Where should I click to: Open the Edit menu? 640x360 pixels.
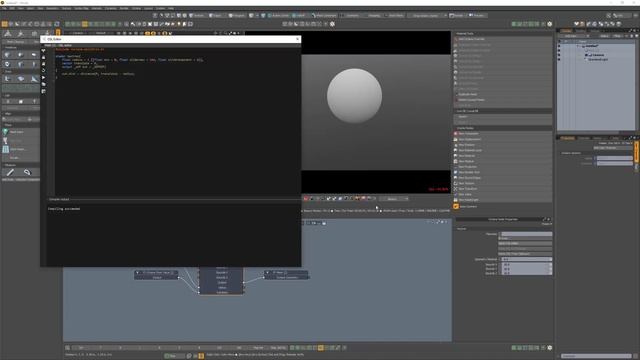12,8
